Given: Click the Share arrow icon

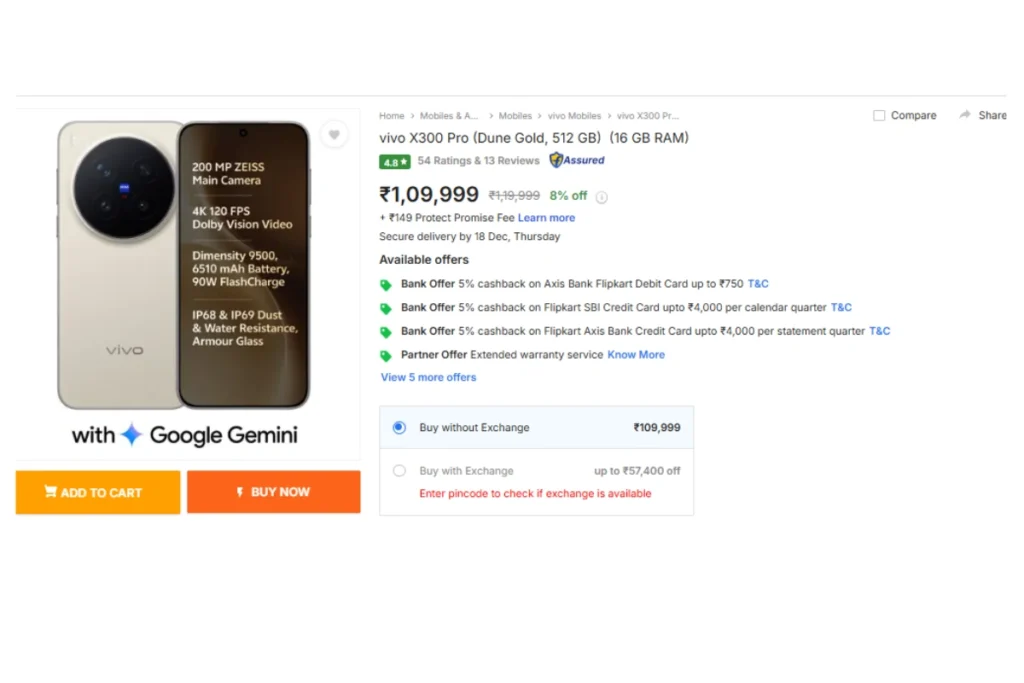Looking at the screenshot, I should [x=965, y=115].
